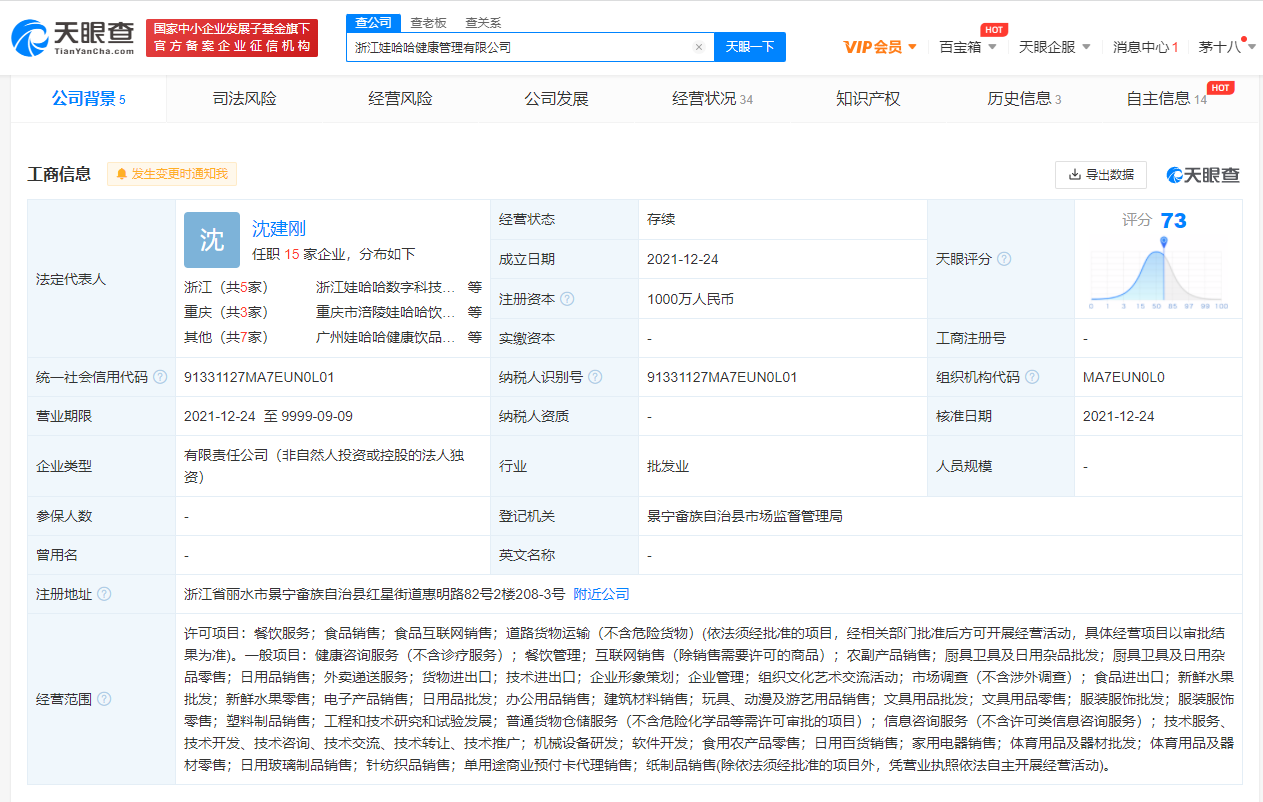Click 浙江（共5家） region link
The image size is (1263, 802).
(226, 286)
